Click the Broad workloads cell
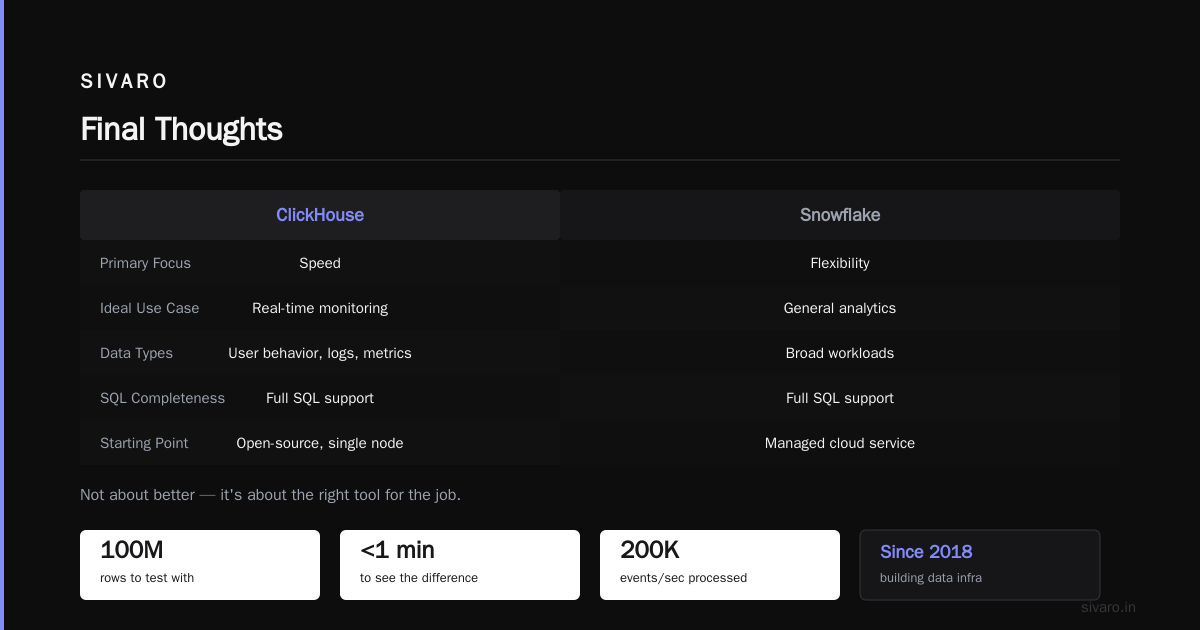 coord(840,353)
